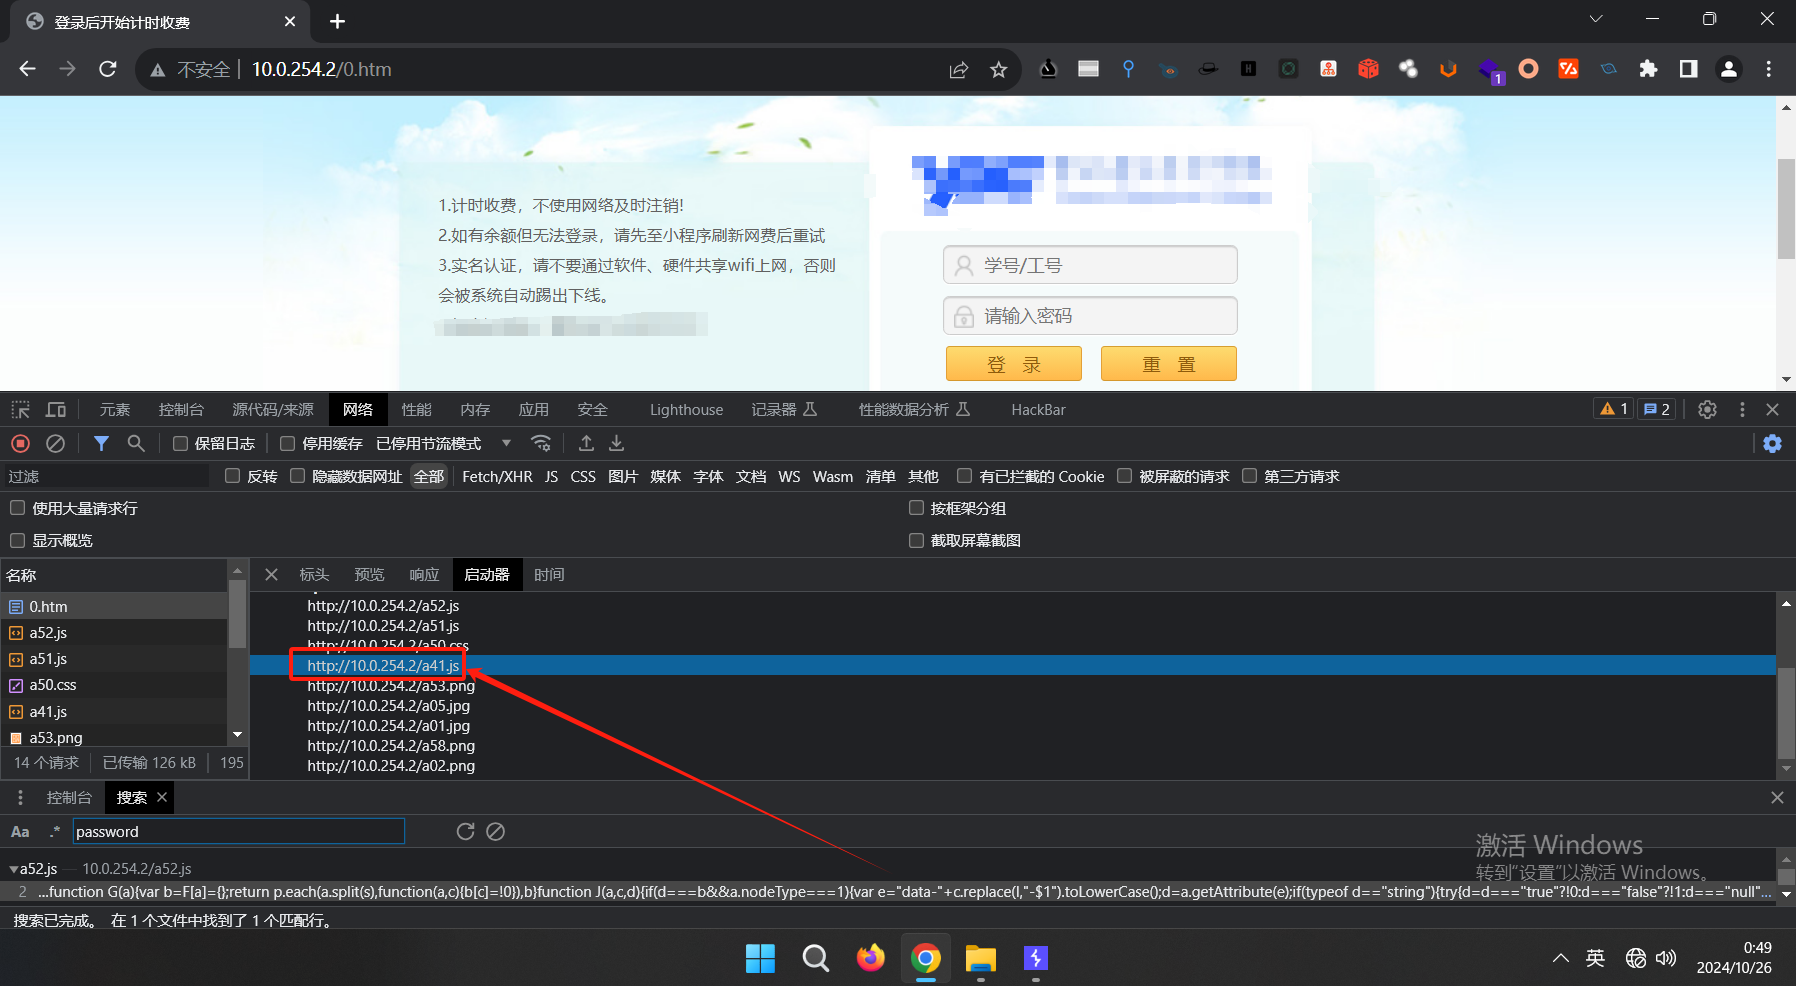Screen dimensions: 1796x986
Task: Check Hide data URLs checkbox
Action: (297, 476)
